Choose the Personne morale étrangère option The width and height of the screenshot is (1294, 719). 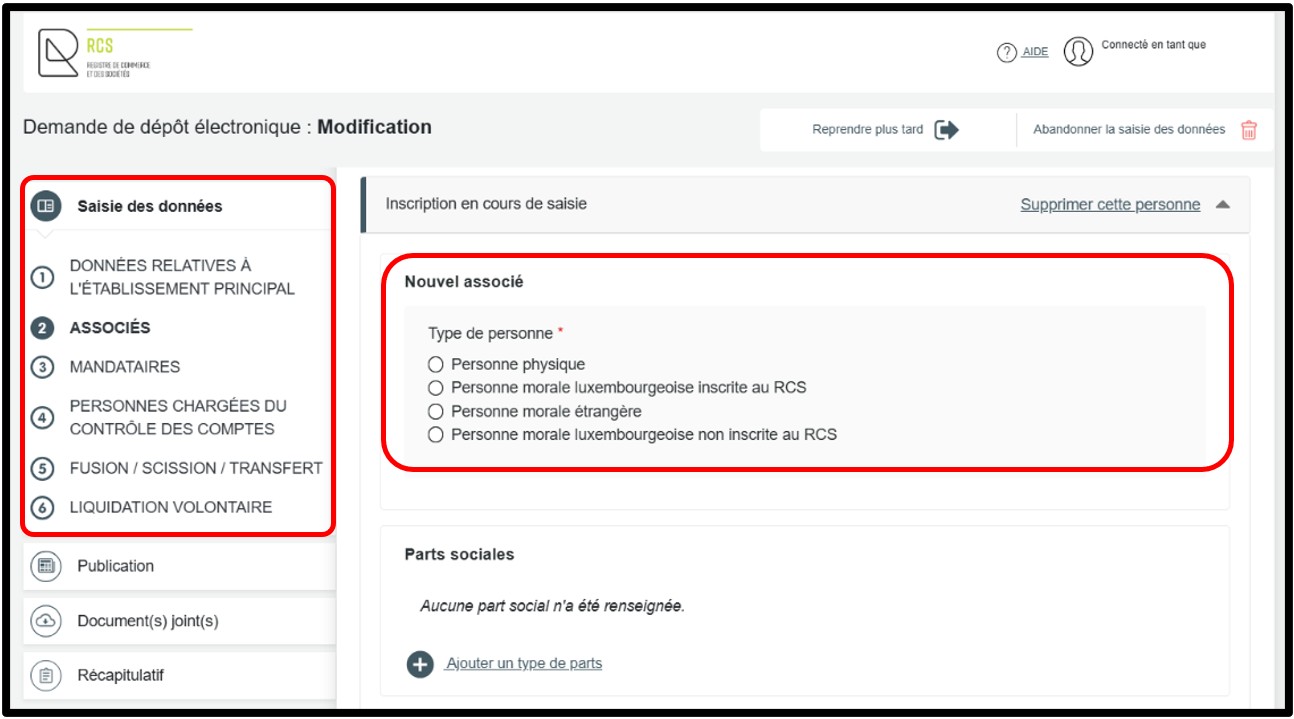(x=435, y=411)
